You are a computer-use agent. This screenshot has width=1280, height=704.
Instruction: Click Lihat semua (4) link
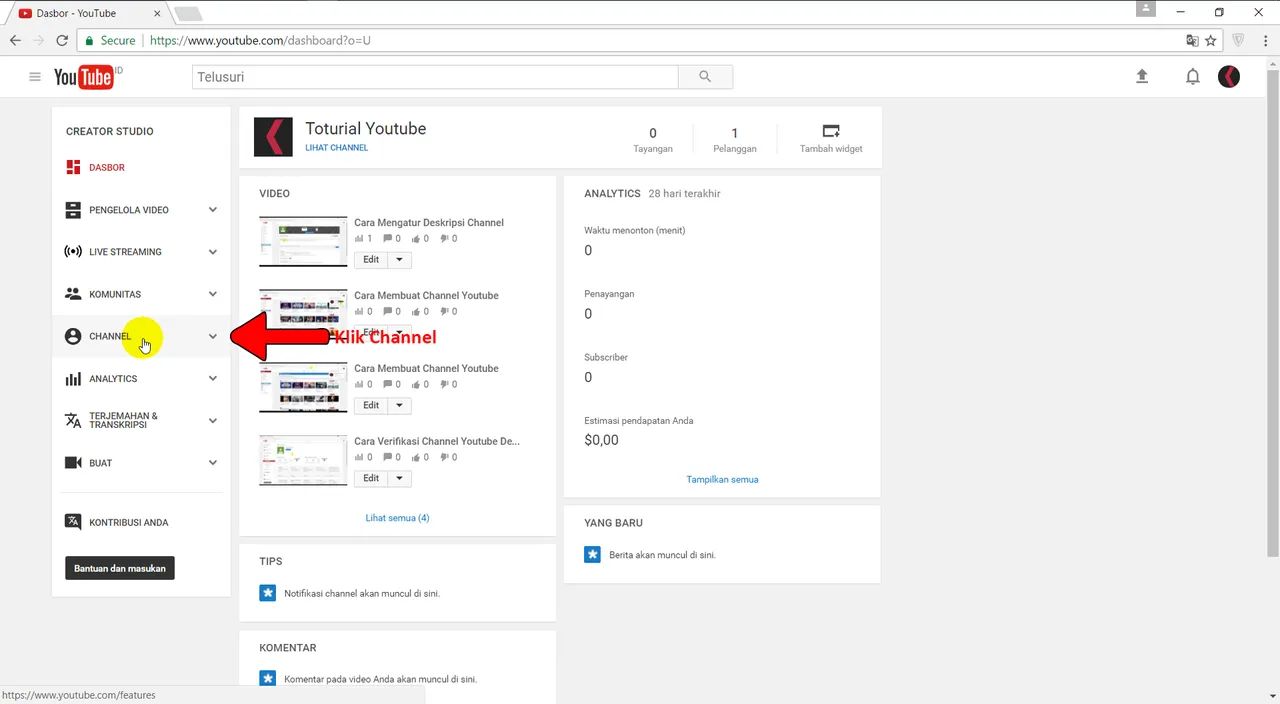pyautogui.click(x=397, y=518)
